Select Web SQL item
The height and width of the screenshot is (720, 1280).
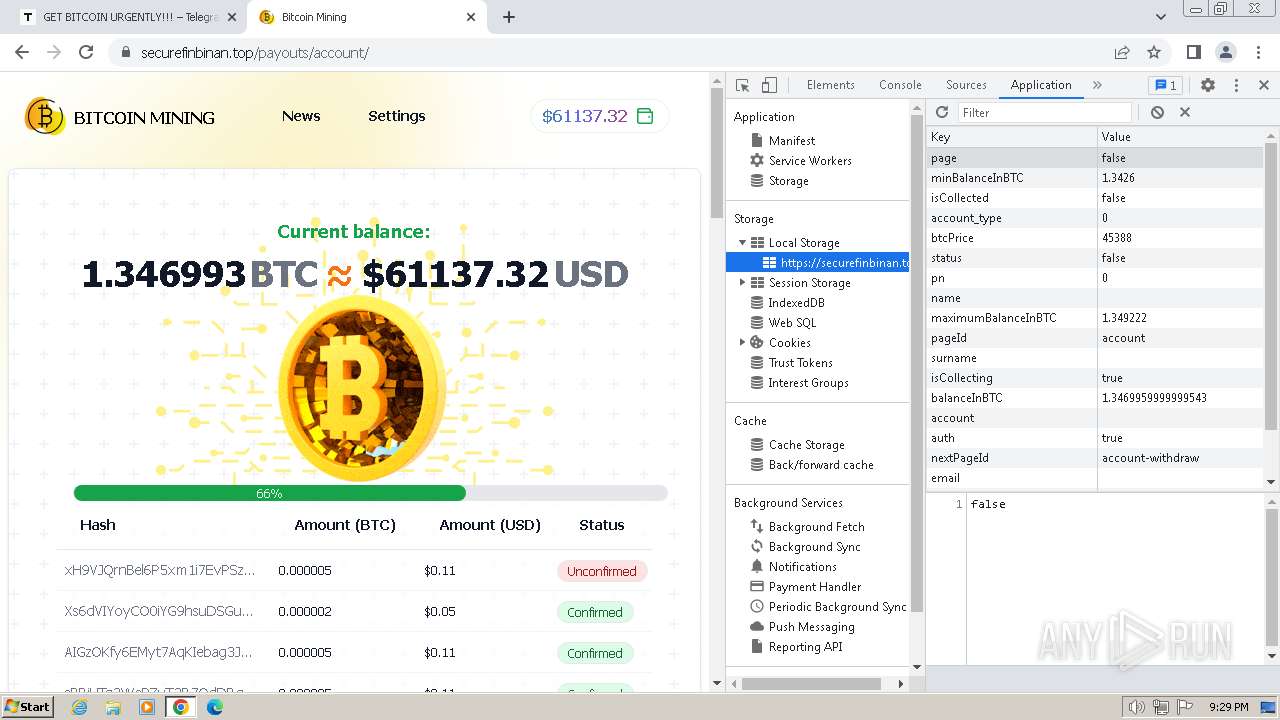click(792, 323)
